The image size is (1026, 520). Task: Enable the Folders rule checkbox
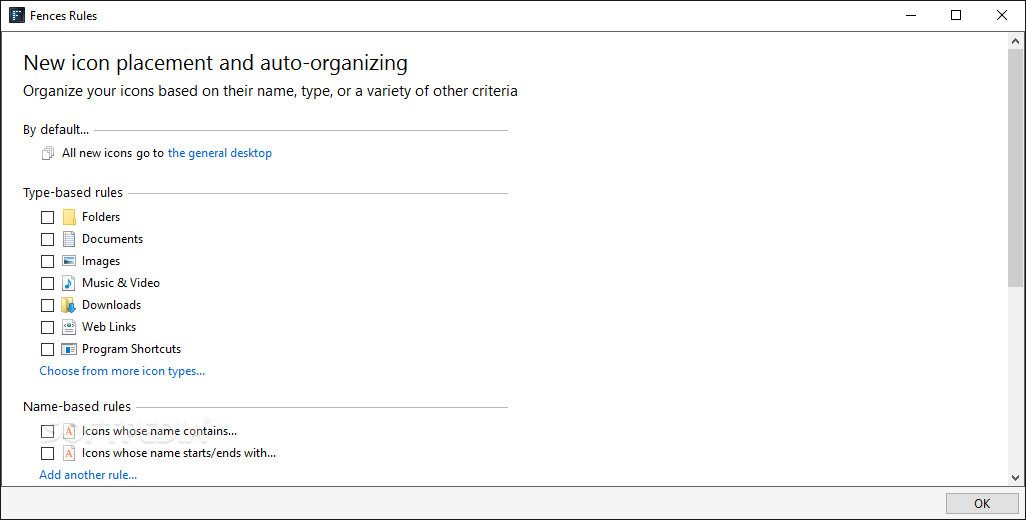(x=47, y=217)
